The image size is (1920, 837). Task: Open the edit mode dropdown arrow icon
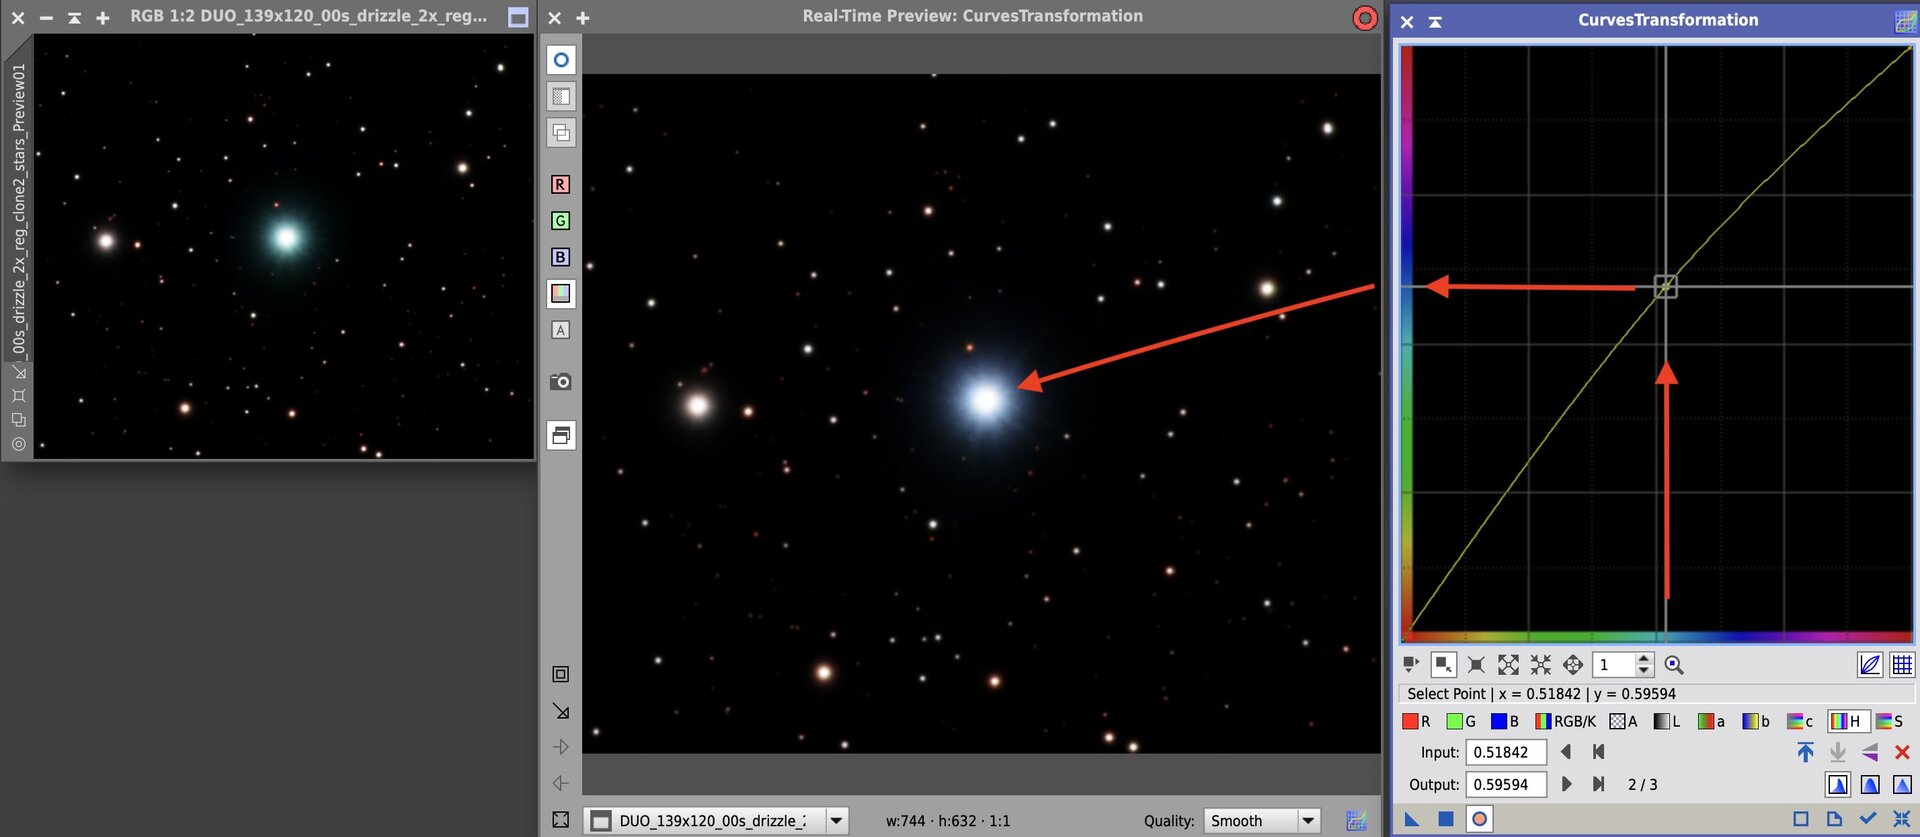(x=1411, y=664)
